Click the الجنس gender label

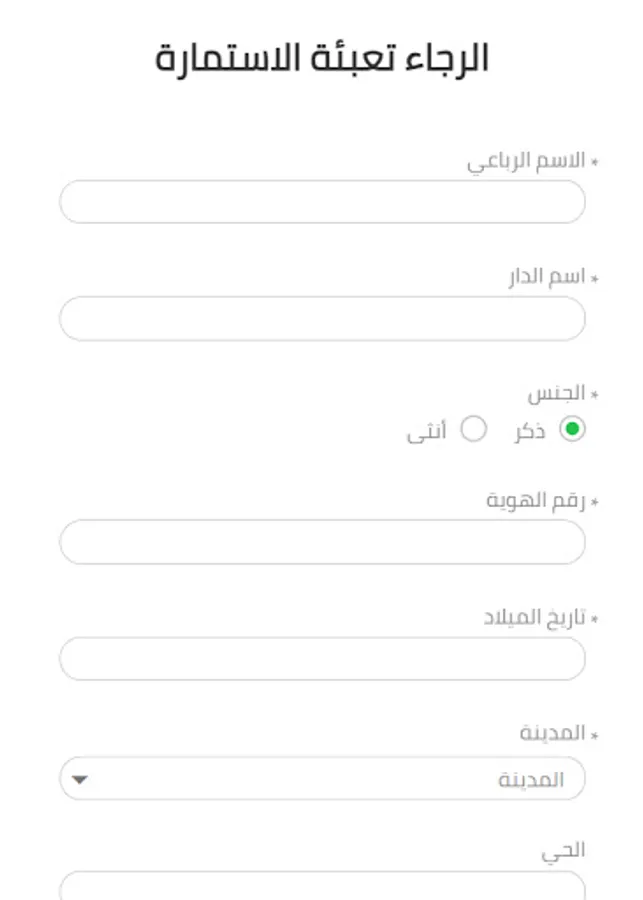(556, 393)
